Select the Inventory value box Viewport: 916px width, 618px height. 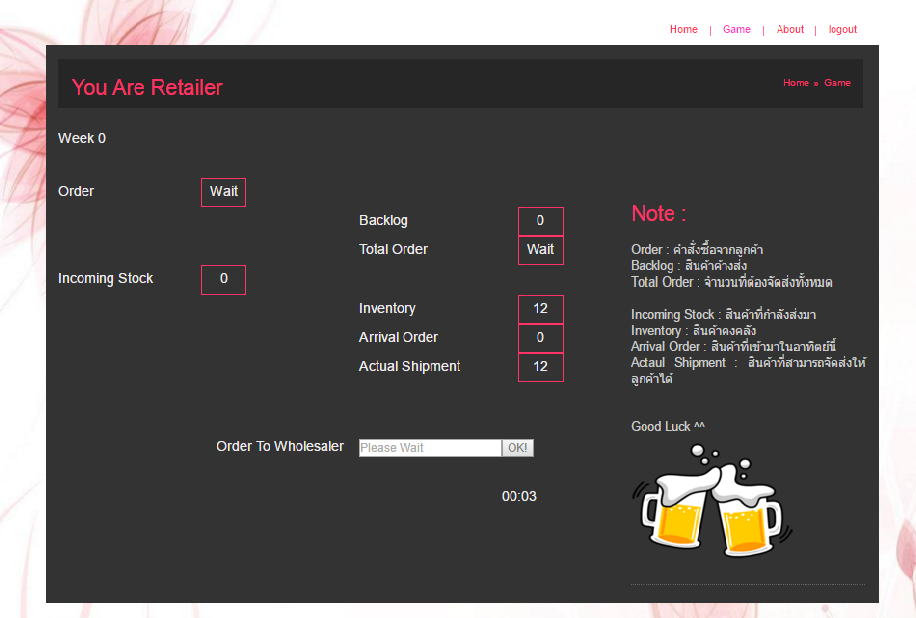540,309
